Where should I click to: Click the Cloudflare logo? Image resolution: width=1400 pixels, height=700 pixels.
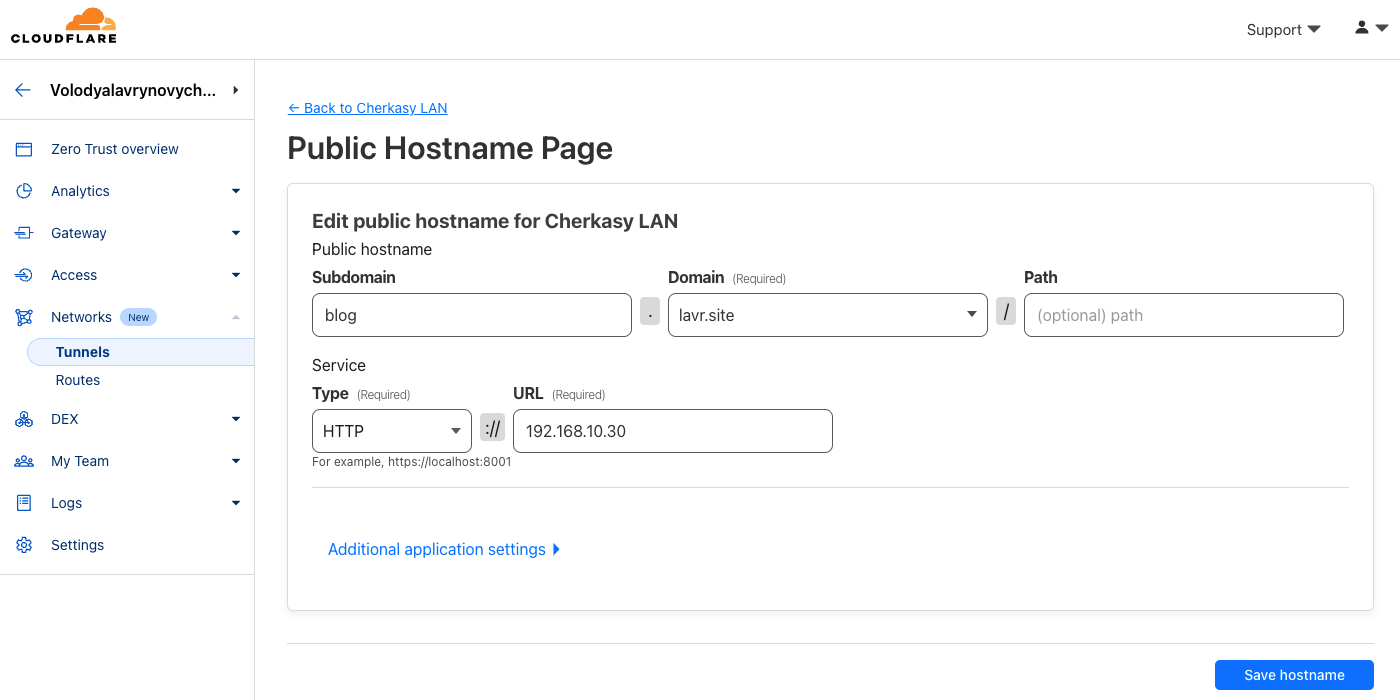pyautogui.click(x=64, y=27)
